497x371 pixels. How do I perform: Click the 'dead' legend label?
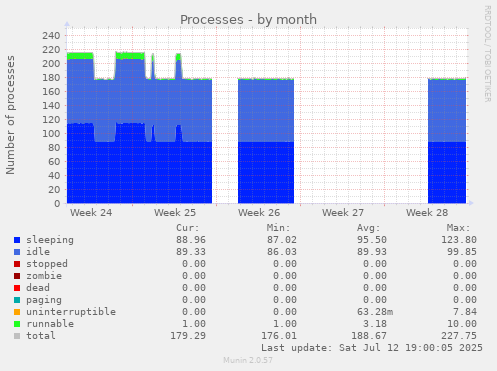pyautogui.click(x=38, y=288)
